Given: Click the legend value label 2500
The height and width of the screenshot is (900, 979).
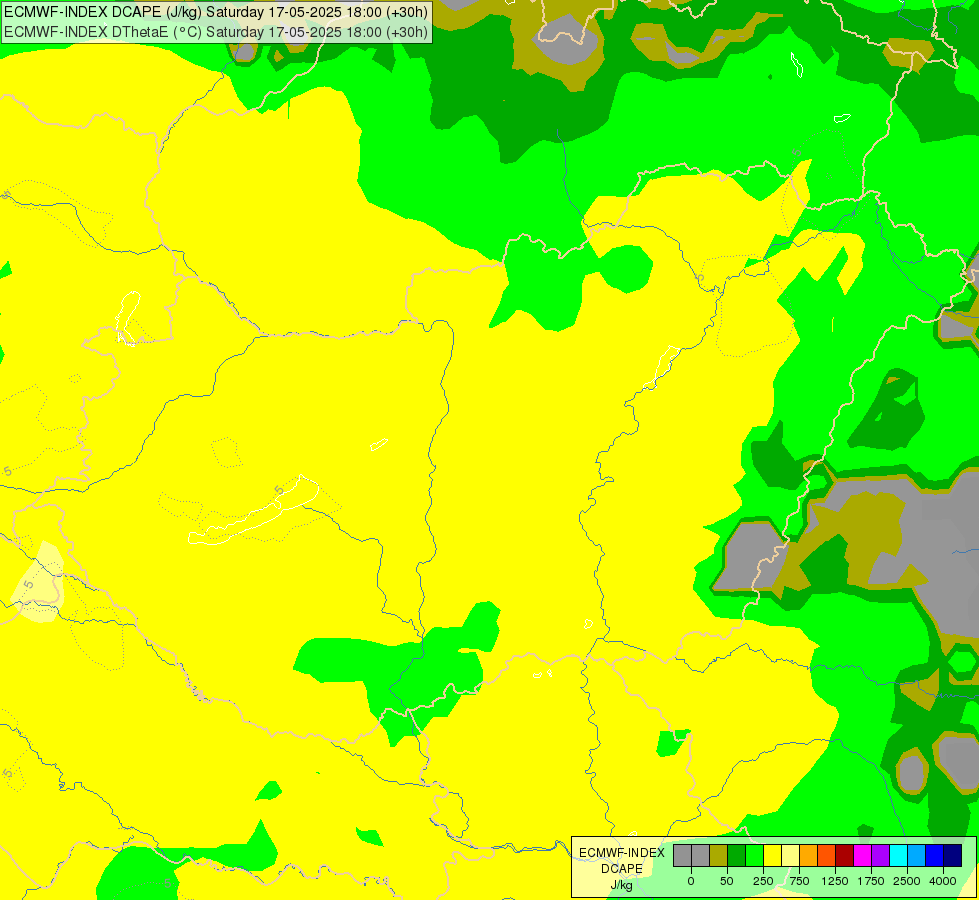Looking at the screenshot, I should coord(907,881).
